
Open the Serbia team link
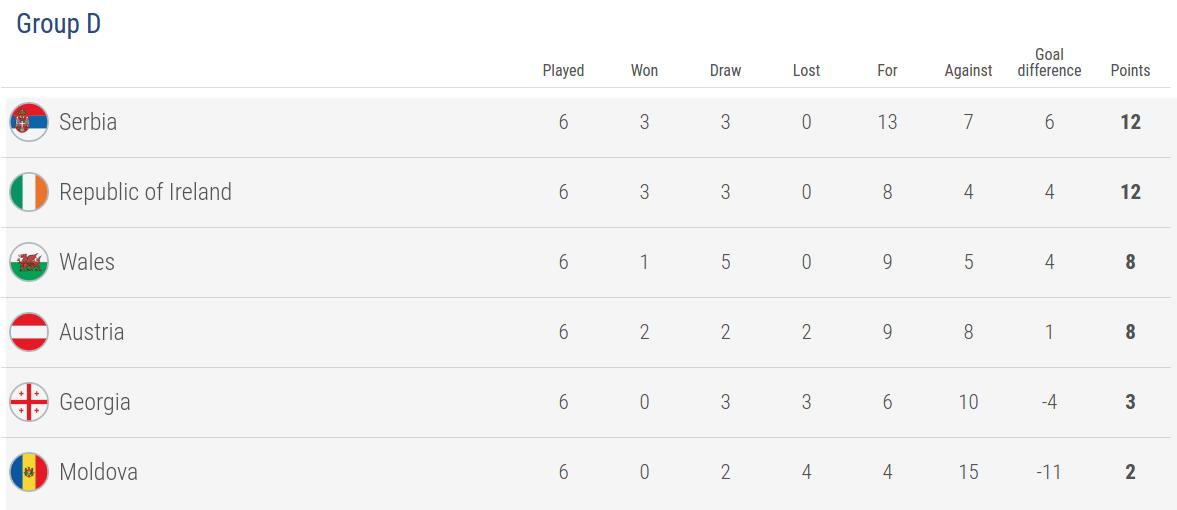88,122
